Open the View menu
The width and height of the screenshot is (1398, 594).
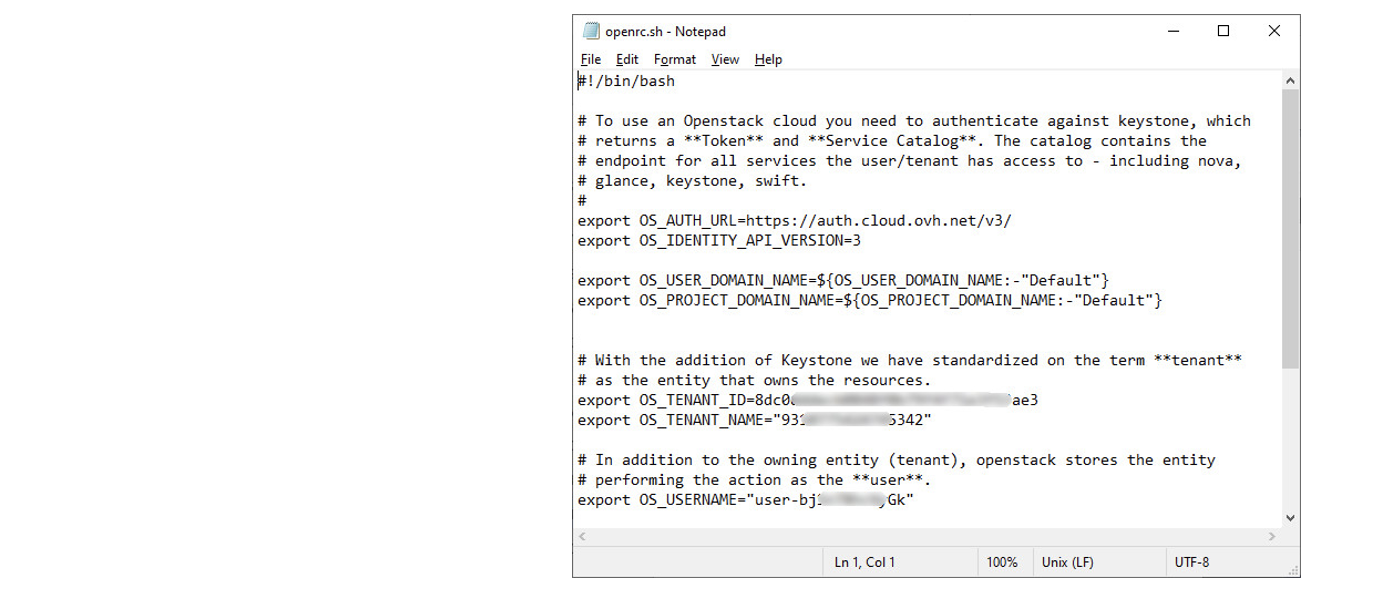click(x=725, y=60)
